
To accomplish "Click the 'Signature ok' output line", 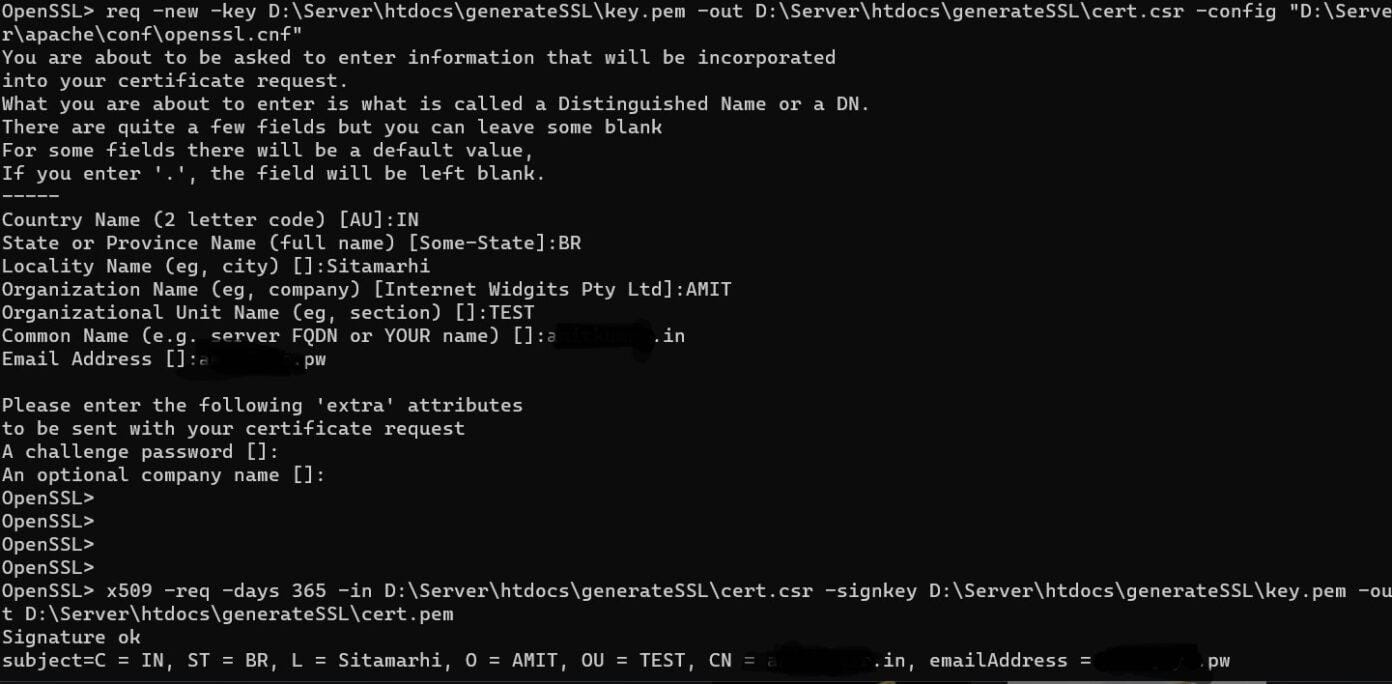I will [71, 637].
